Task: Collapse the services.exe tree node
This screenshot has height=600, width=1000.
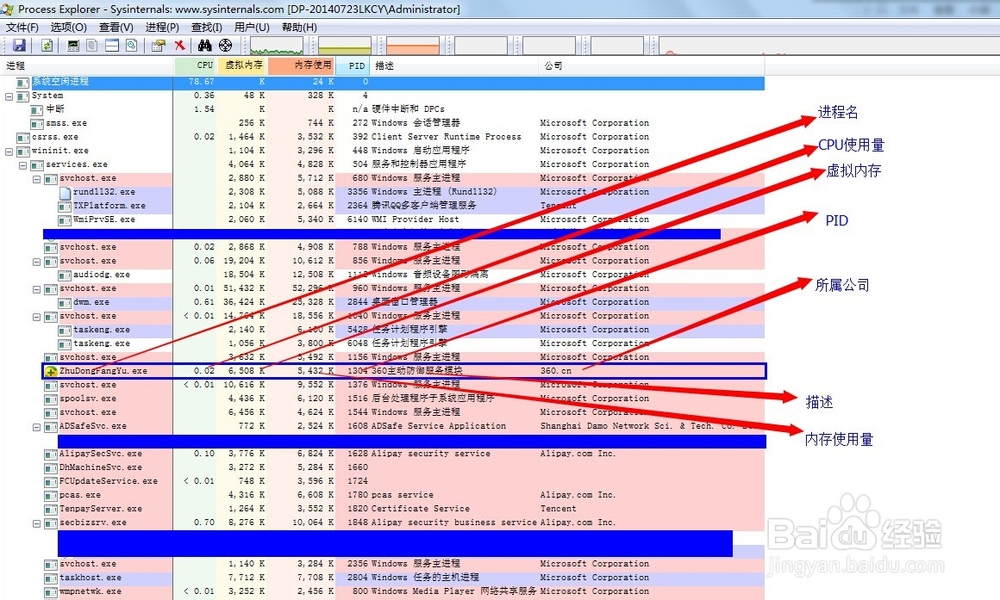Action: tap(23, 166)
